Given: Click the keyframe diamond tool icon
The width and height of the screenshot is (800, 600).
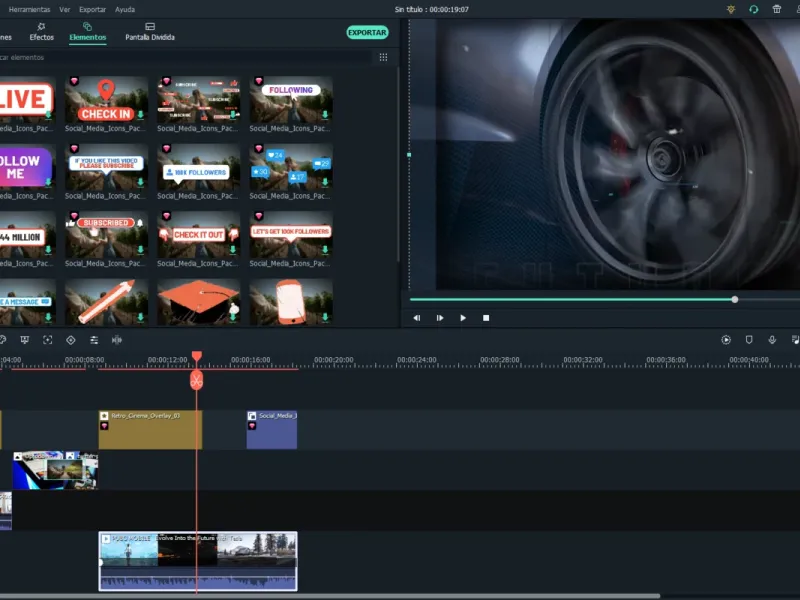Looking at the screenshot, I should (x=71, y=340).
